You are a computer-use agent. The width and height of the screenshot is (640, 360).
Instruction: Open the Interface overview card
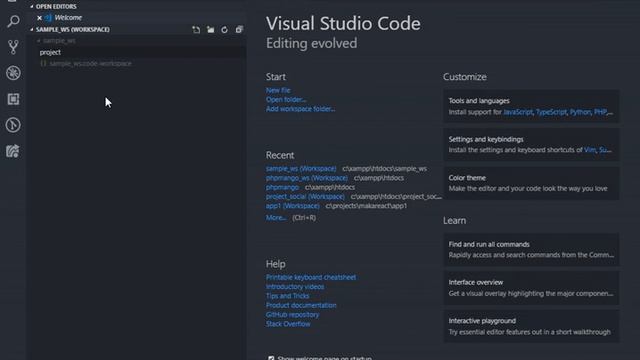click(531, 288)
